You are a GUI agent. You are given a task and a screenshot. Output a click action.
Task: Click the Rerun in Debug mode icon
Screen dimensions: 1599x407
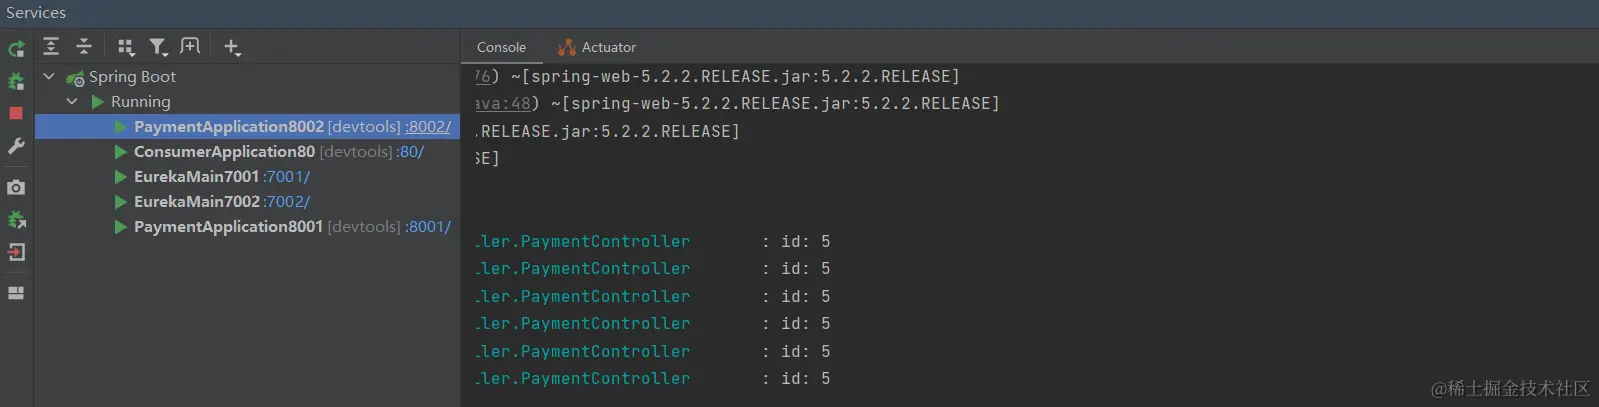pos(16,81)
